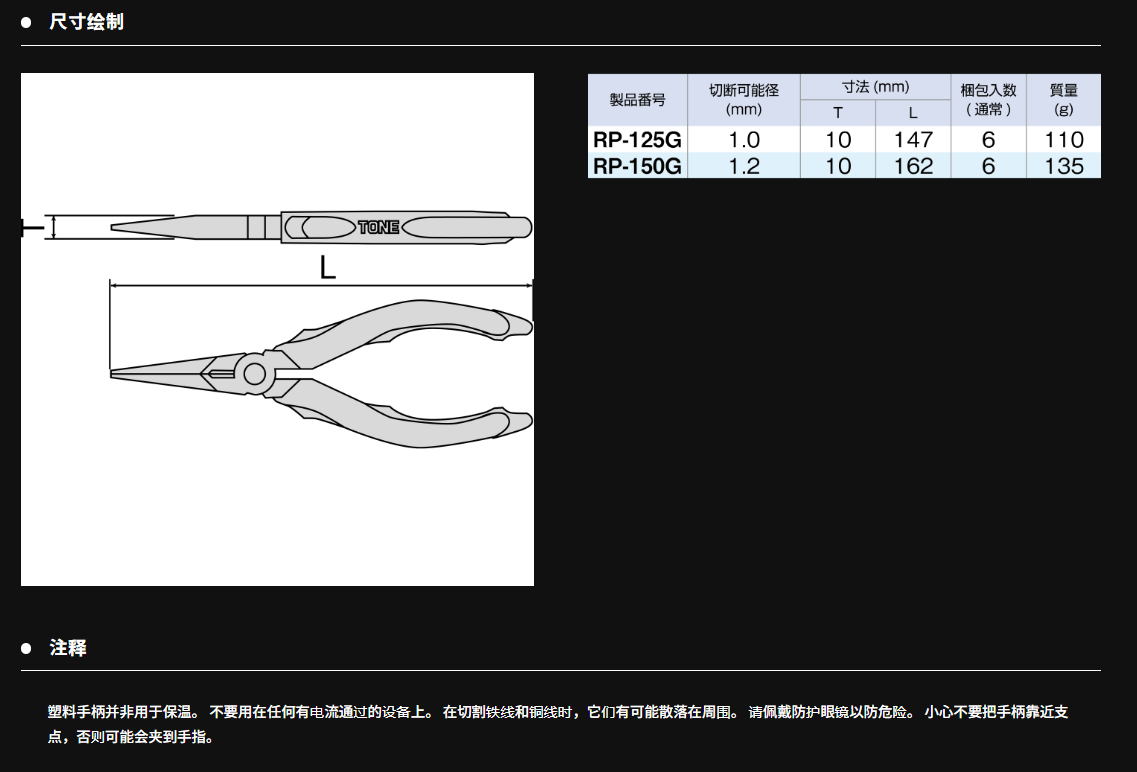This screenshot has width=1137, height=772.
Task: Click the T thickness marker left of the pliers tip
Action: pos(32,228)
